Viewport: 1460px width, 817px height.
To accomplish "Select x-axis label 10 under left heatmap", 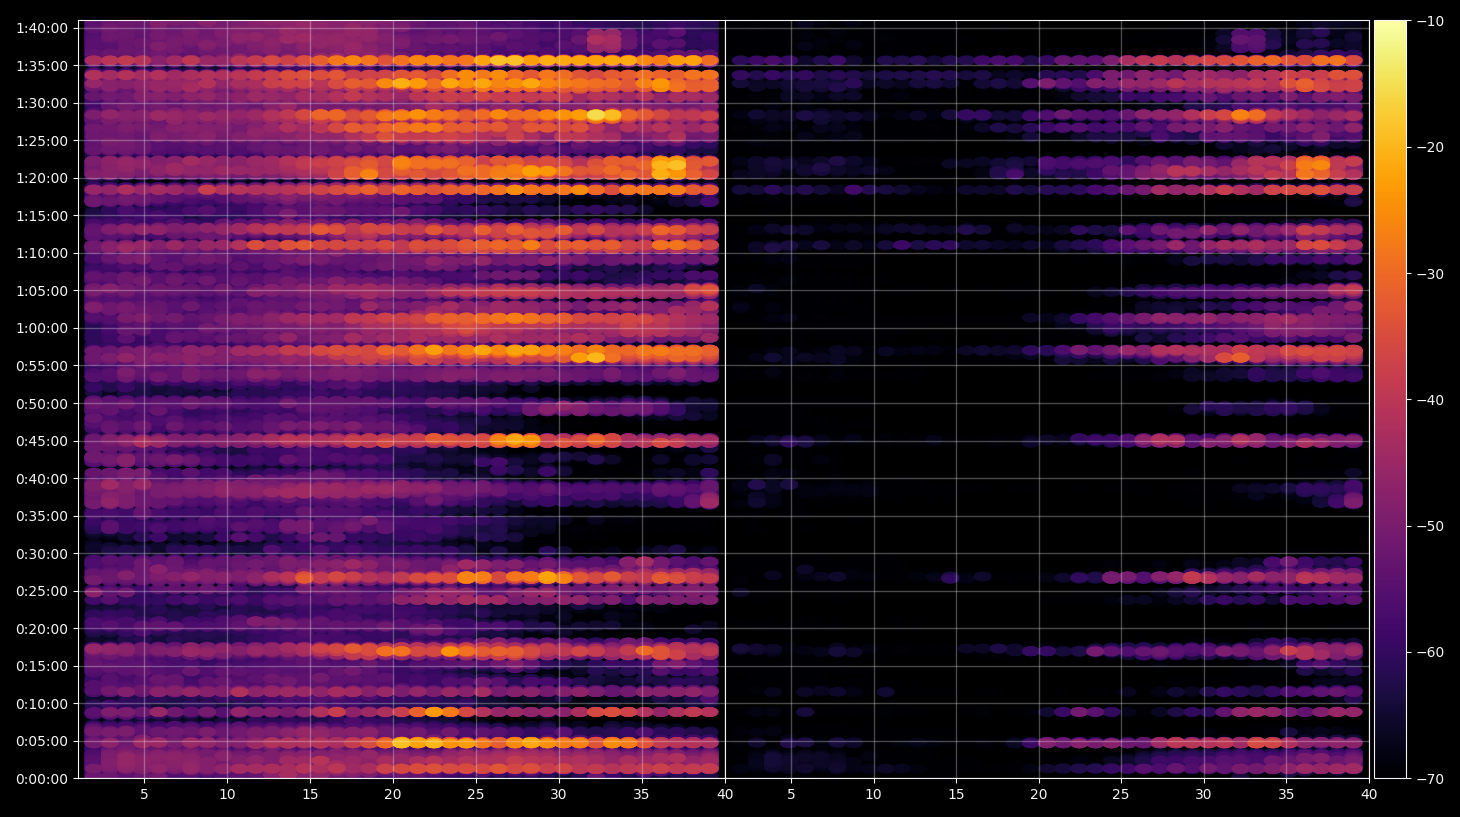I will 227,795.
